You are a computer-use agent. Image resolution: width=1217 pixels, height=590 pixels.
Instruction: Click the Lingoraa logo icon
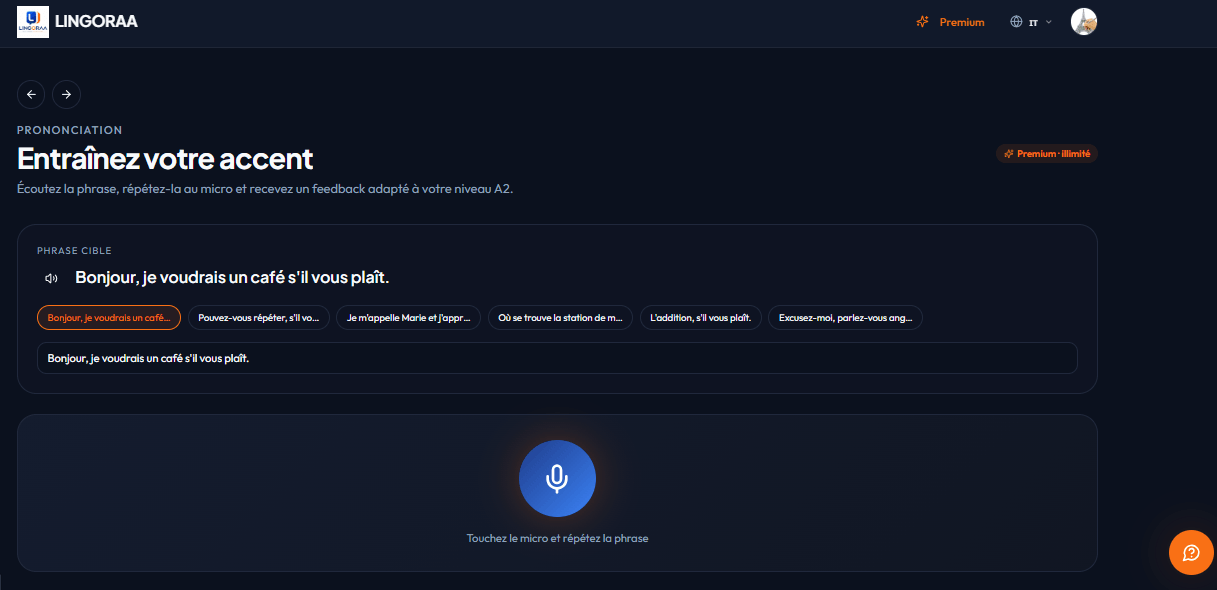33,22
